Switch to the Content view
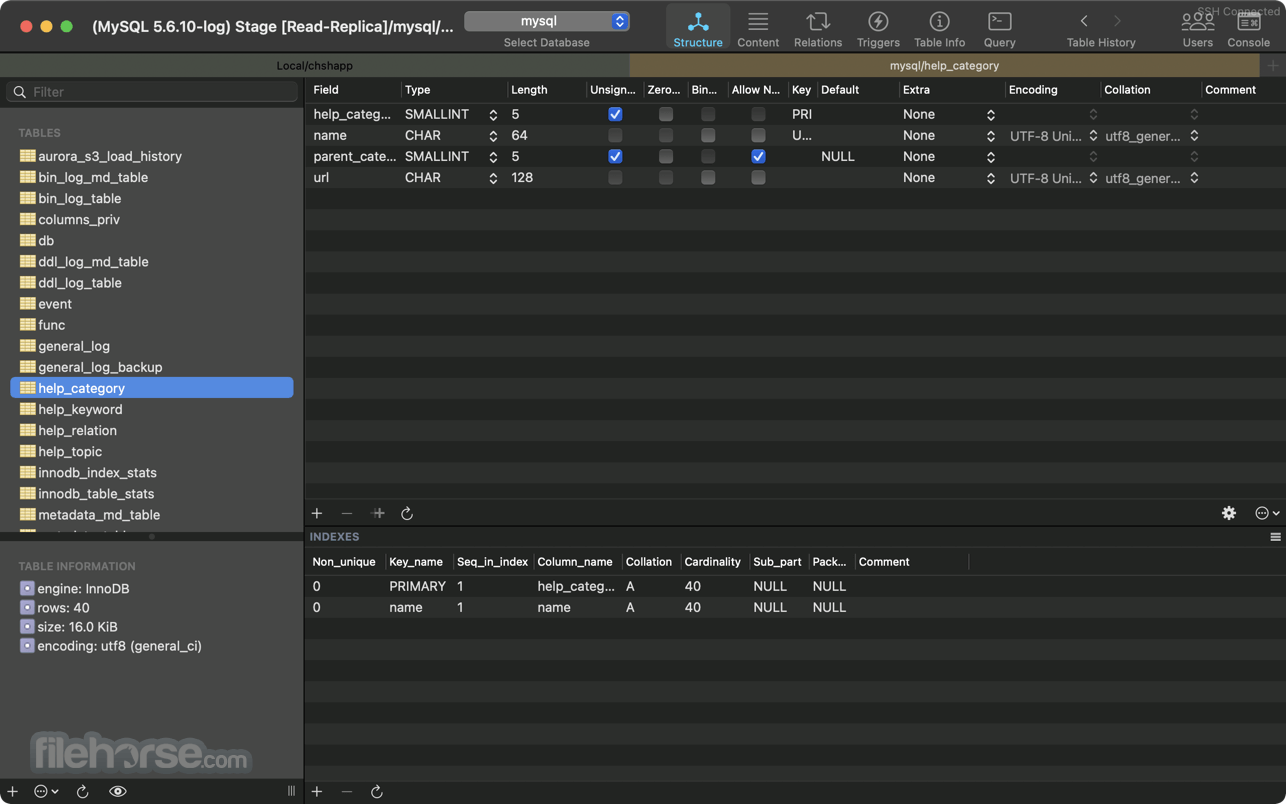 [x=758, y=28]
